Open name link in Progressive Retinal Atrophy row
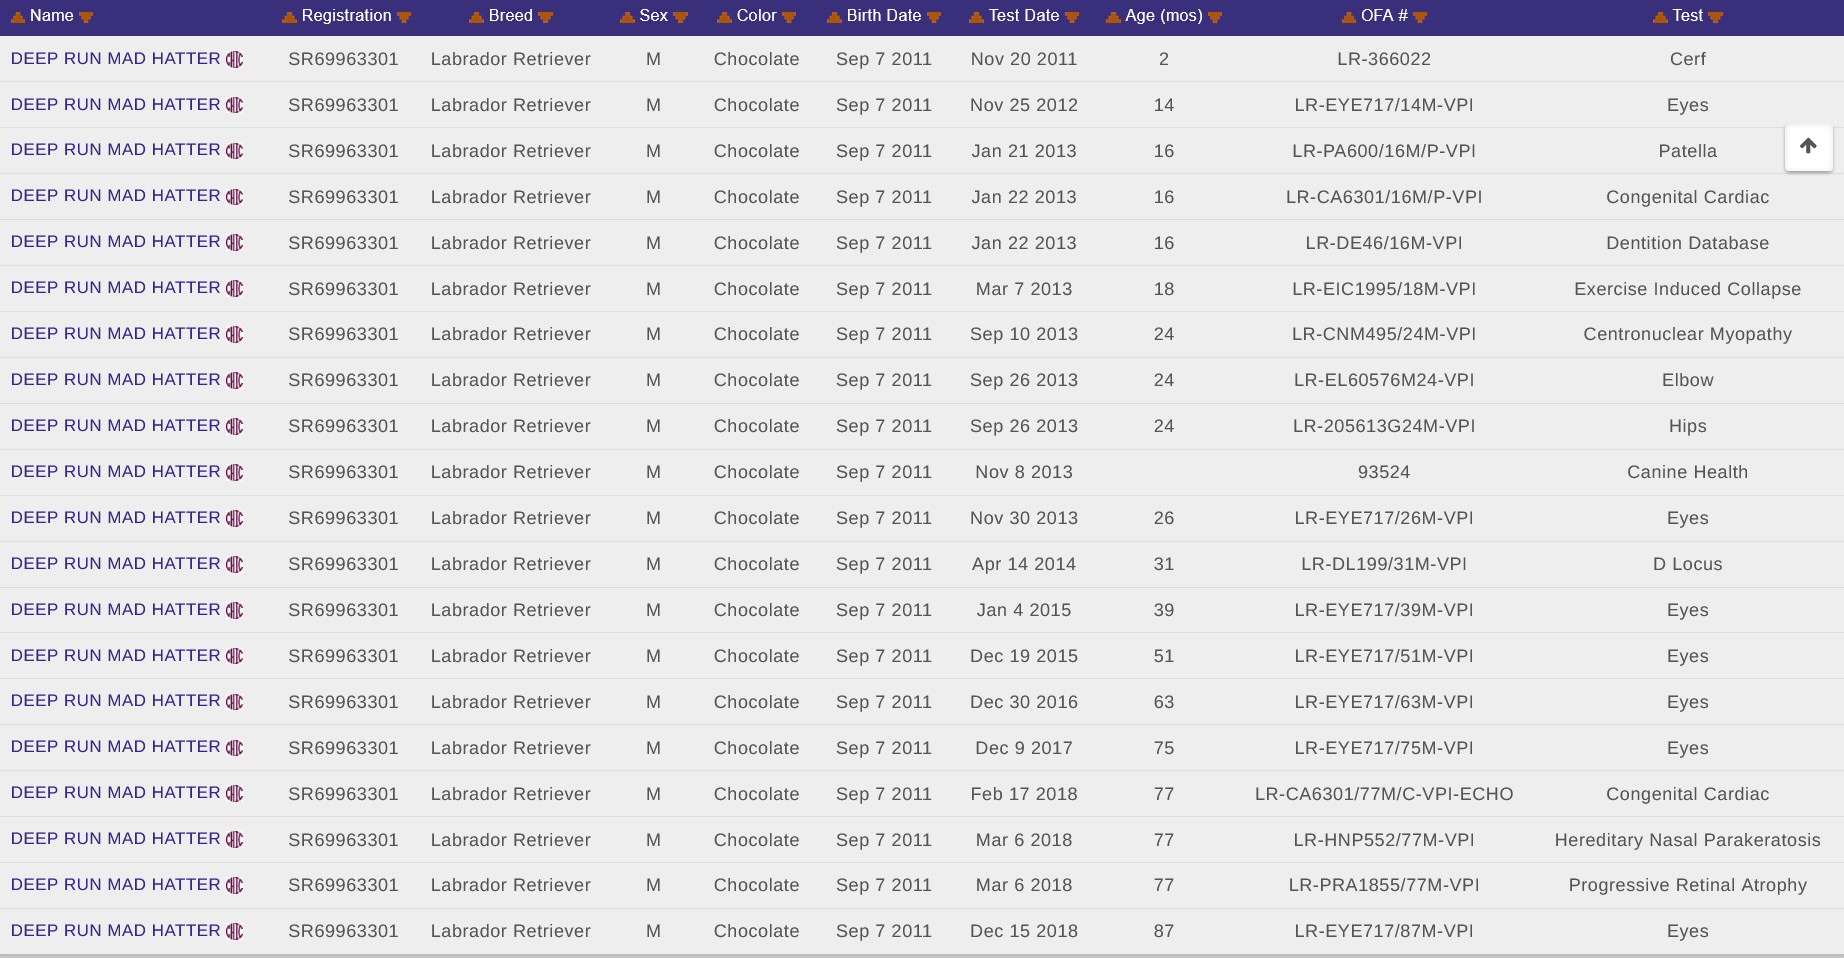The width and height of the screenshot is (1844, 958). tap(115, 885)
